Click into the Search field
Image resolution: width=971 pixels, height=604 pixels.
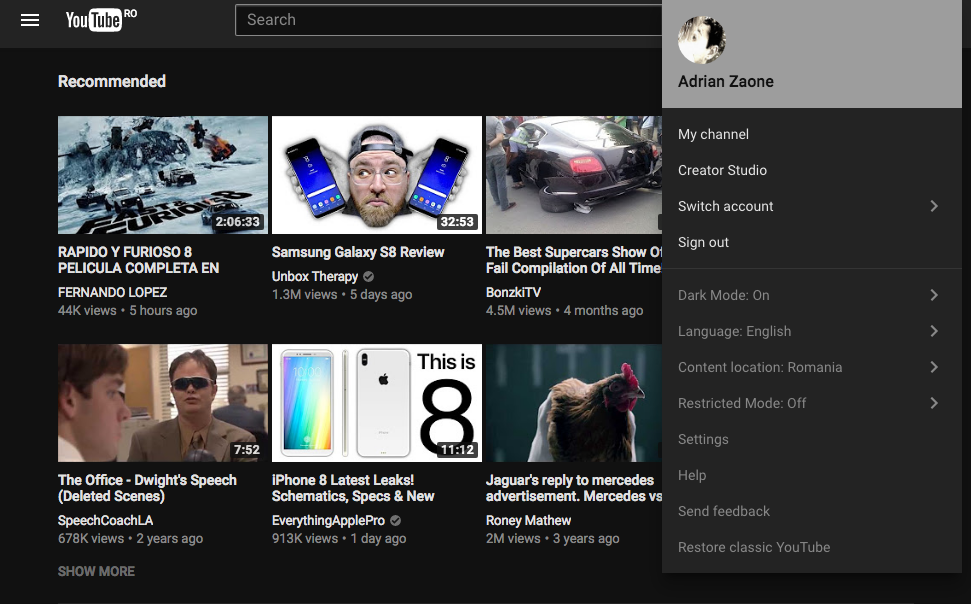click(450, 20)
